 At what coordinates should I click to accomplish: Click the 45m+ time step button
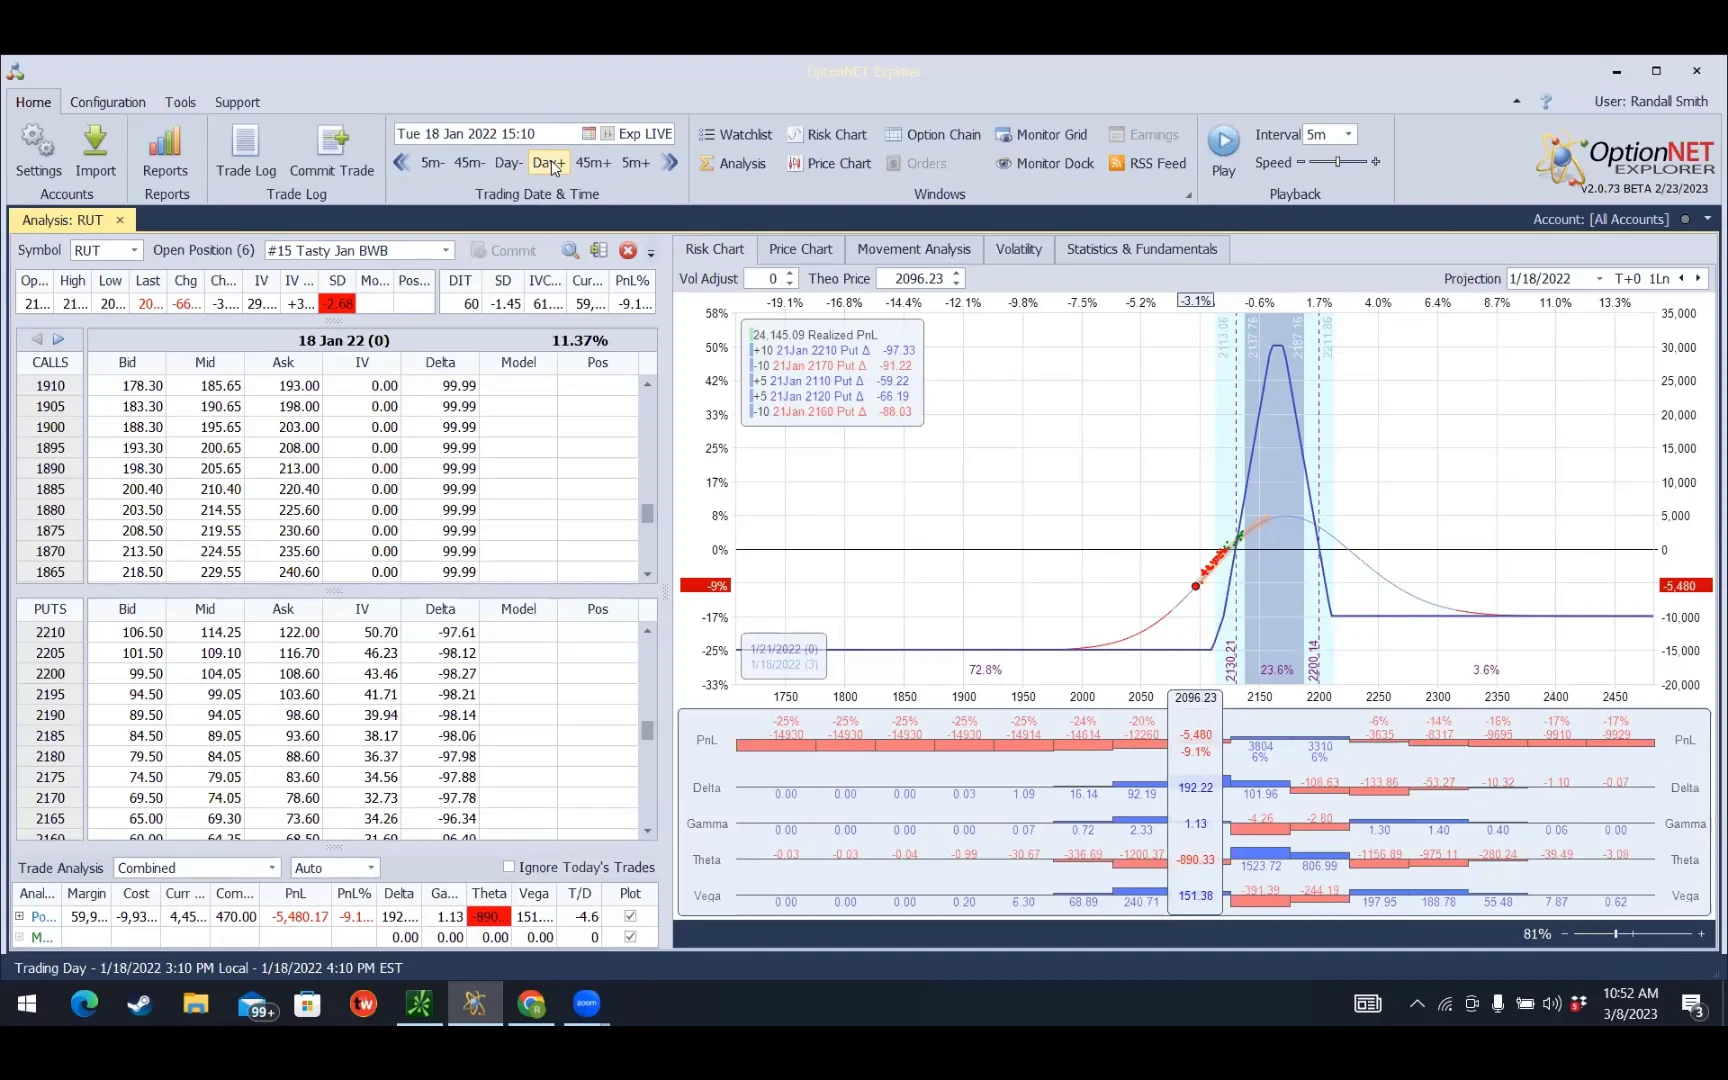593,163
